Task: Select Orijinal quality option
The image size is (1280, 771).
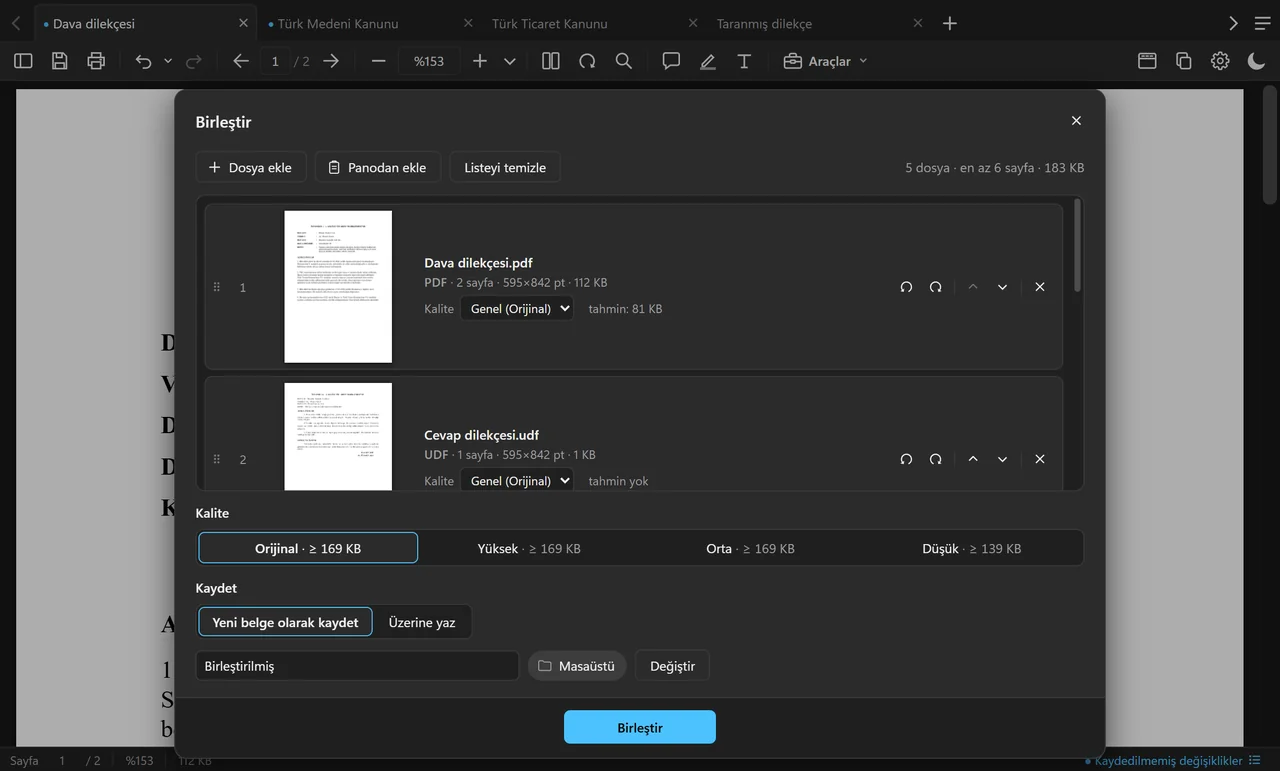Action: click(x=308, y=548)
